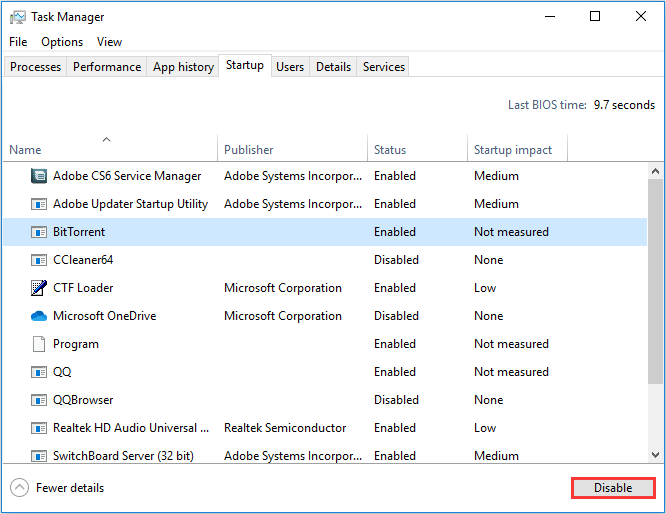Click Fewer details label
The width and height of the screenshot is (666, 514).
coord(70,488)
